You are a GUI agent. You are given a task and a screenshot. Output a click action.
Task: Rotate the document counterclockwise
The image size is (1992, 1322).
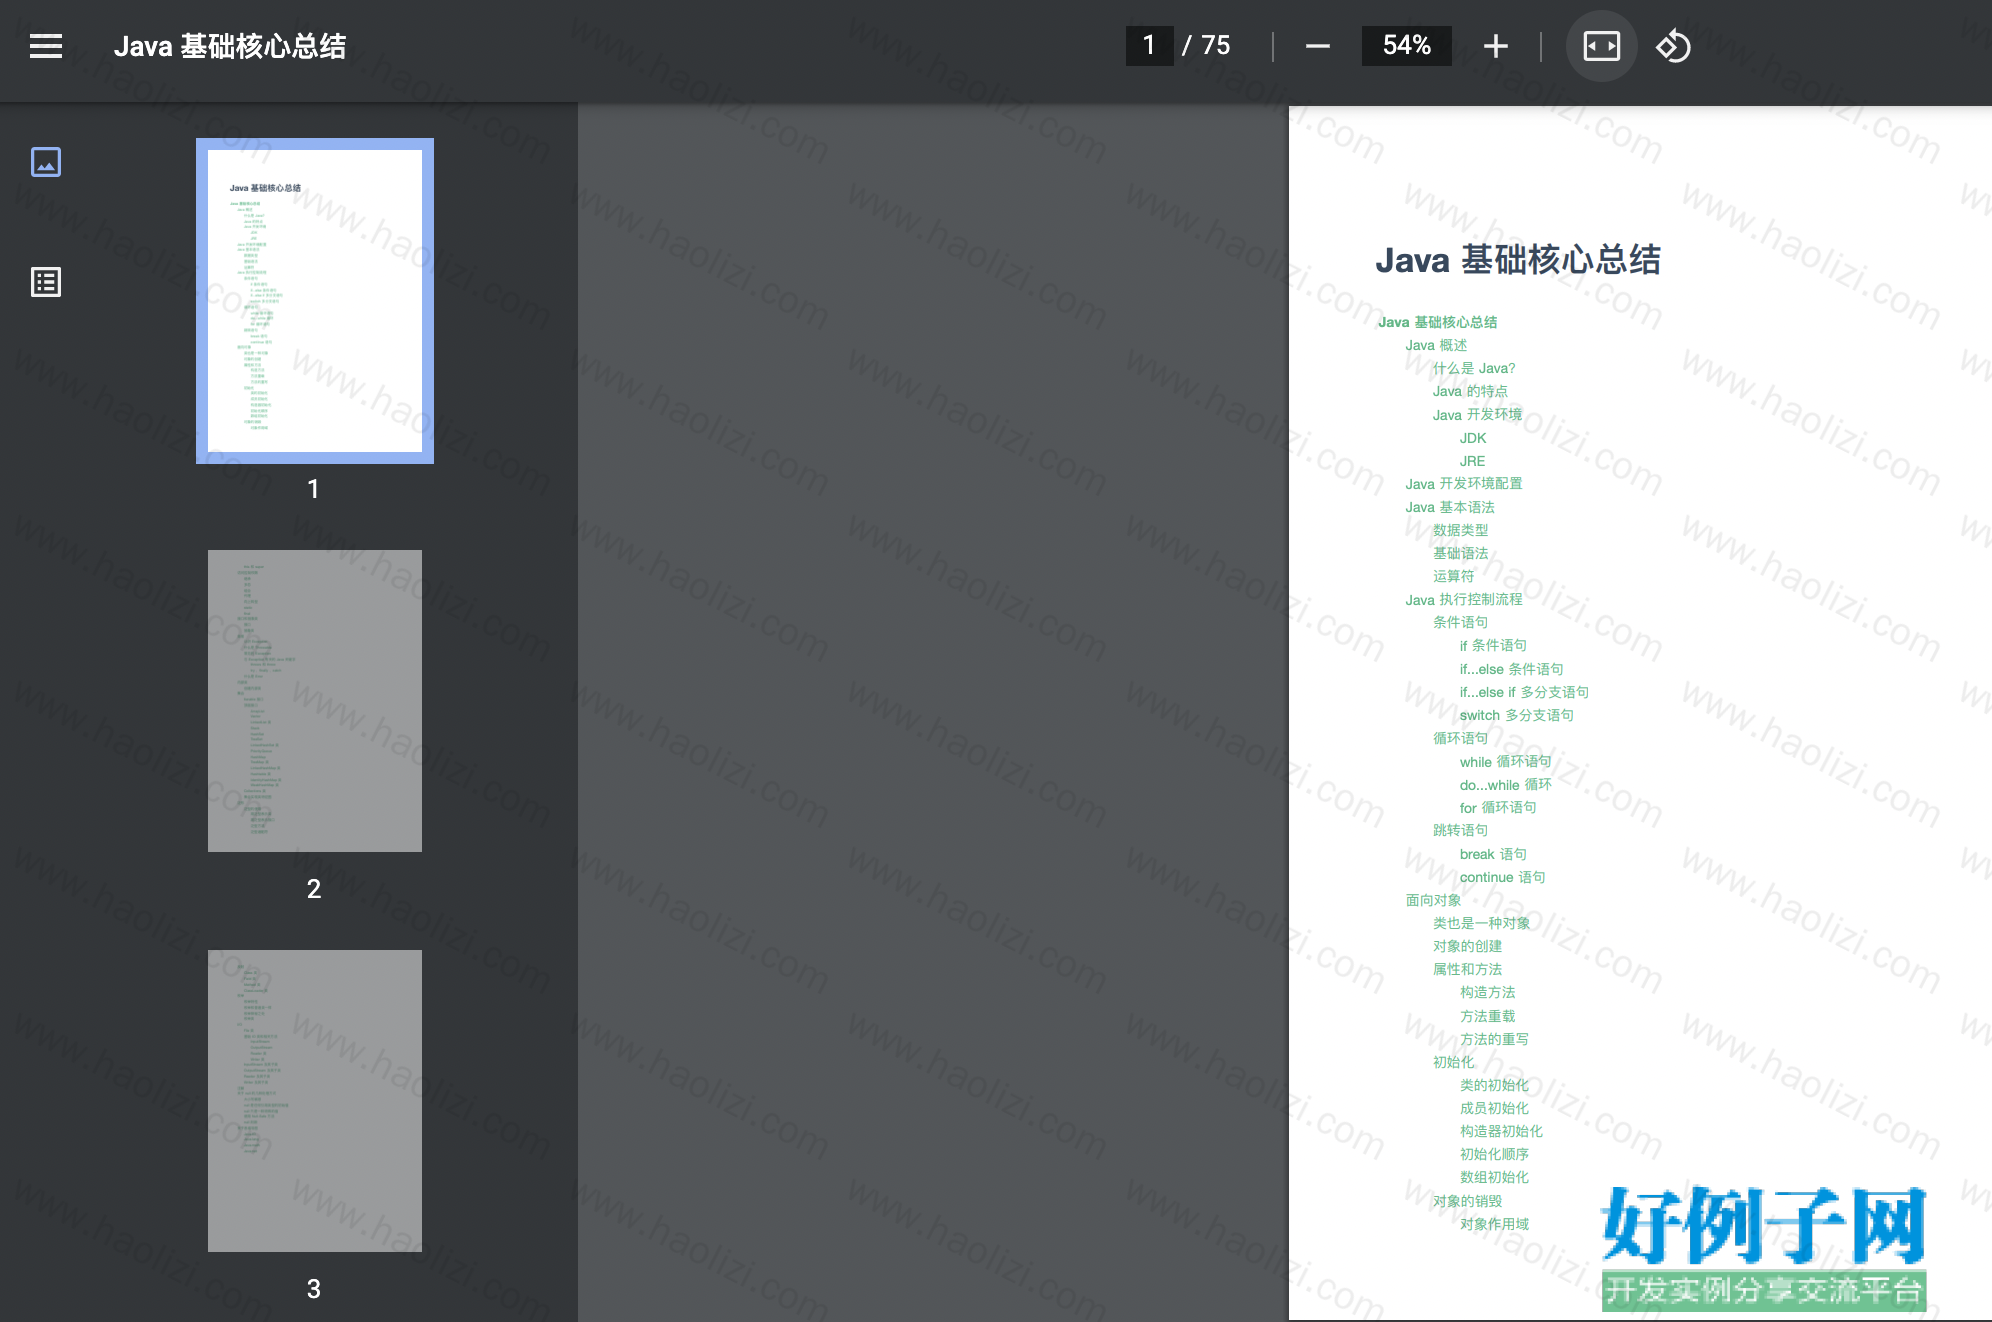[1674, 46]
